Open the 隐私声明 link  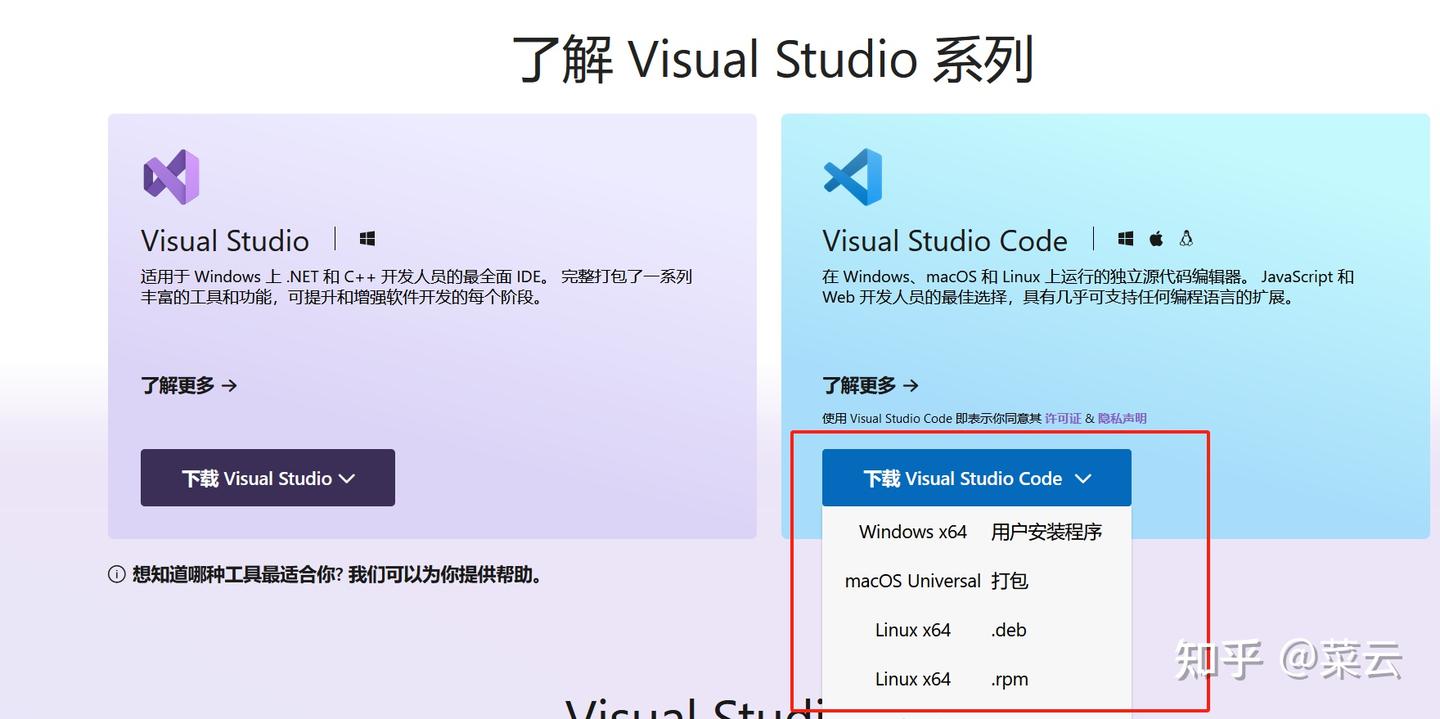[x=1122, y=418]
